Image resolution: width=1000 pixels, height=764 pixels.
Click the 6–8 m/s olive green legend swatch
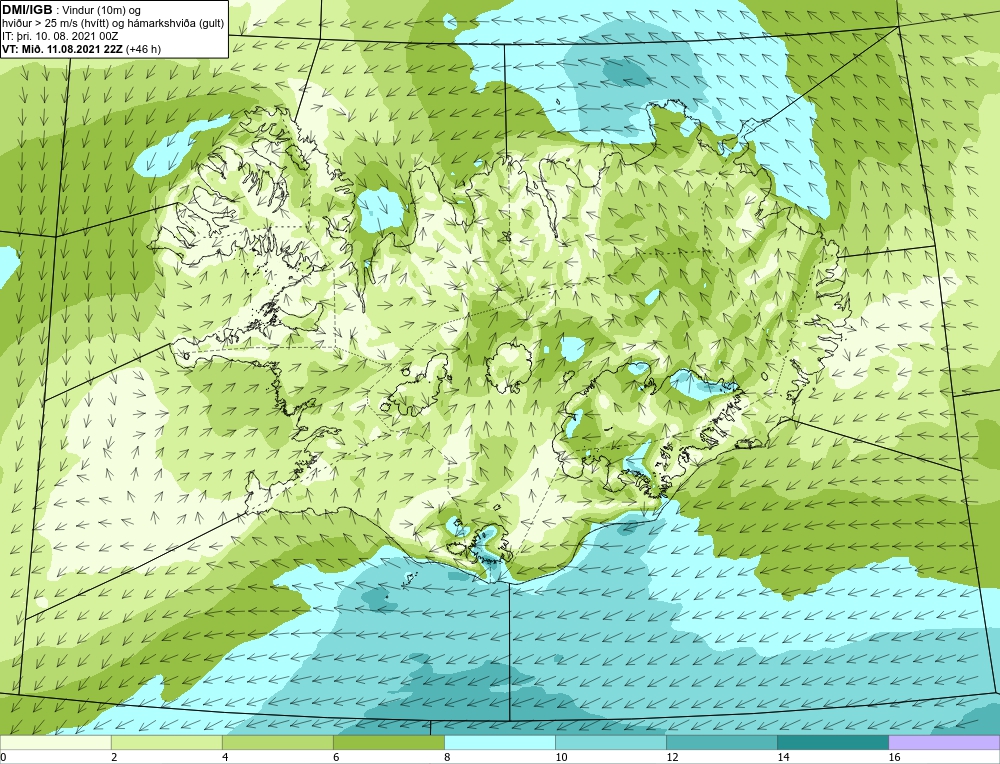(388, 742)
